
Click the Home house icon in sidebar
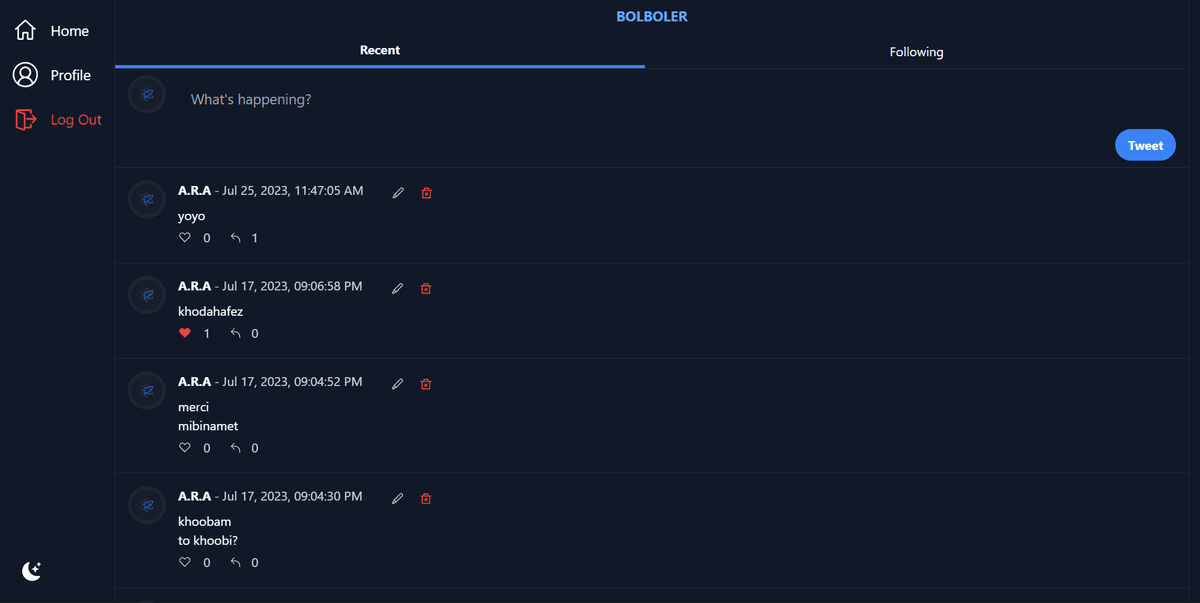coord(25,31)
